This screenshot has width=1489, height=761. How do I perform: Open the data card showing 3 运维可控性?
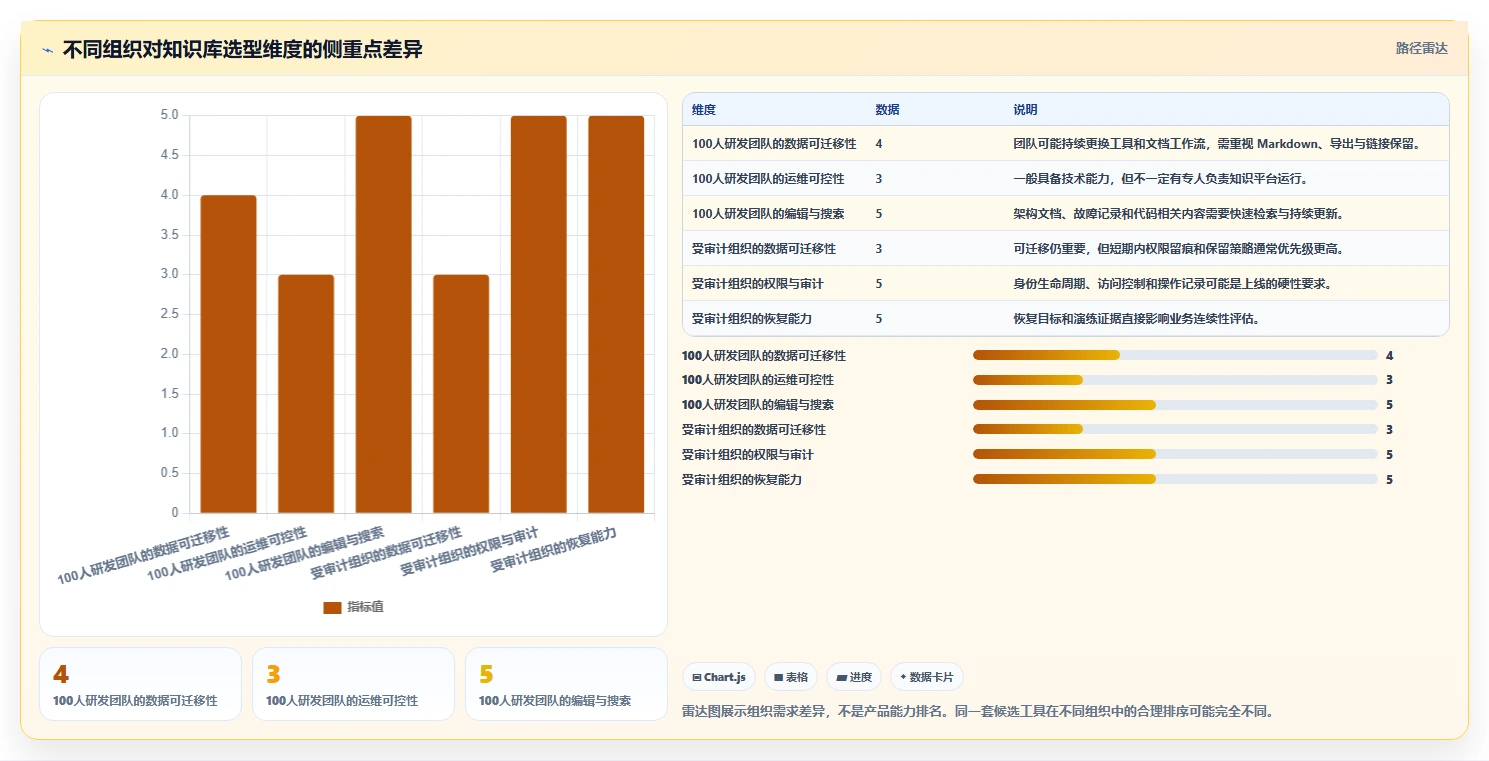point(354,684)
